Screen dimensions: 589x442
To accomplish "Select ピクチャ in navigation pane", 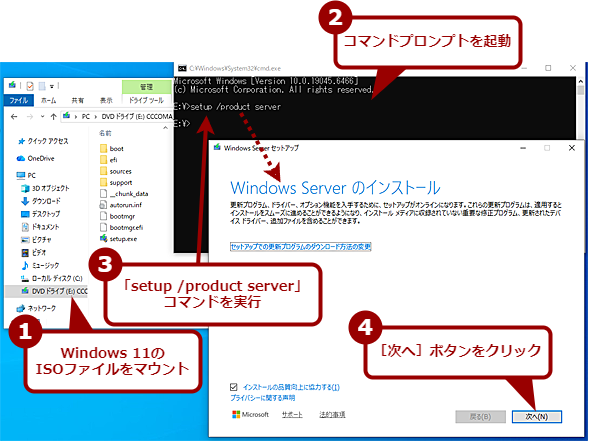I will click(36, 240).
